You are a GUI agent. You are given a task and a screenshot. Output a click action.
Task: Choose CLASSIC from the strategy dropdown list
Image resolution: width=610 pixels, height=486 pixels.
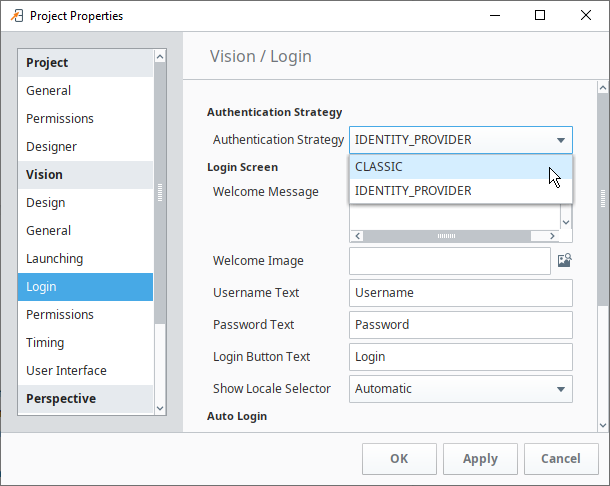pyautogui.click(x=461, y=167)
